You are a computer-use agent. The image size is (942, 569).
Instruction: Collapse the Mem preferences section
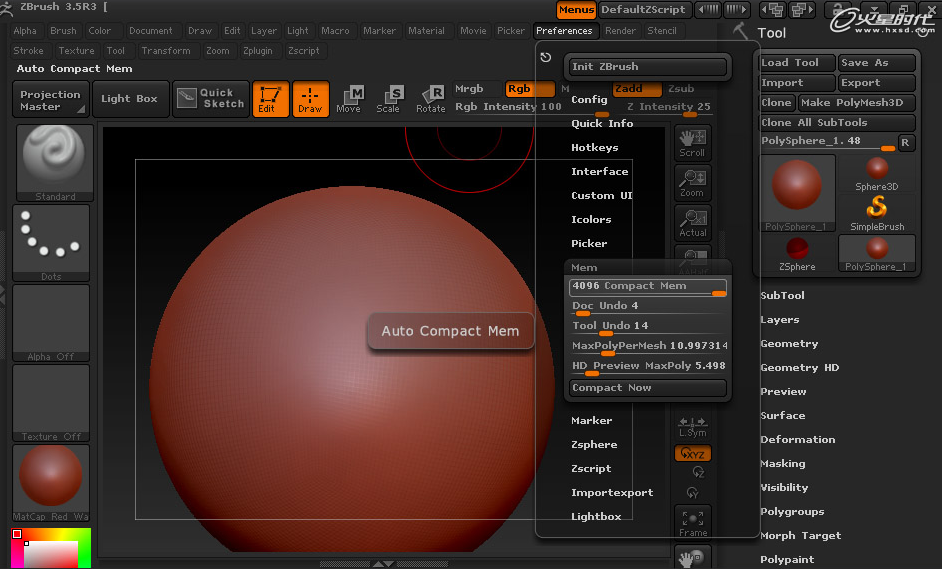point(584,267)
